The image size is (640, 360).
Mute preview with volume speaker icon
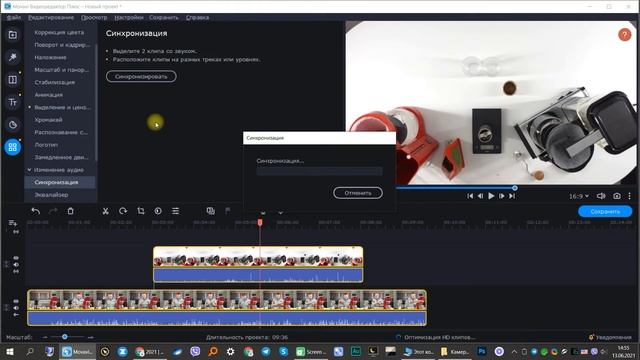click(x=601, y=196)
